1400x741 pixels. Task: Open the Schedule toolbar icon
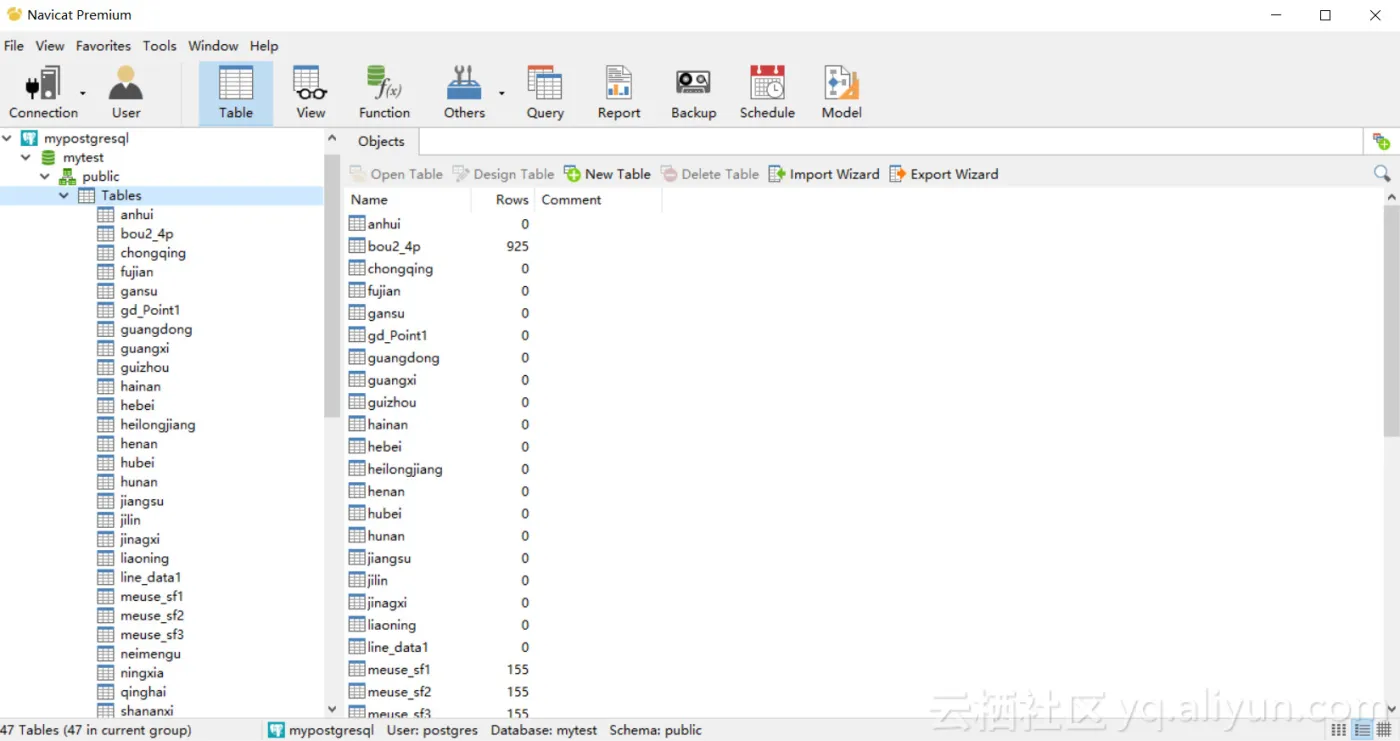pos(767,93)
